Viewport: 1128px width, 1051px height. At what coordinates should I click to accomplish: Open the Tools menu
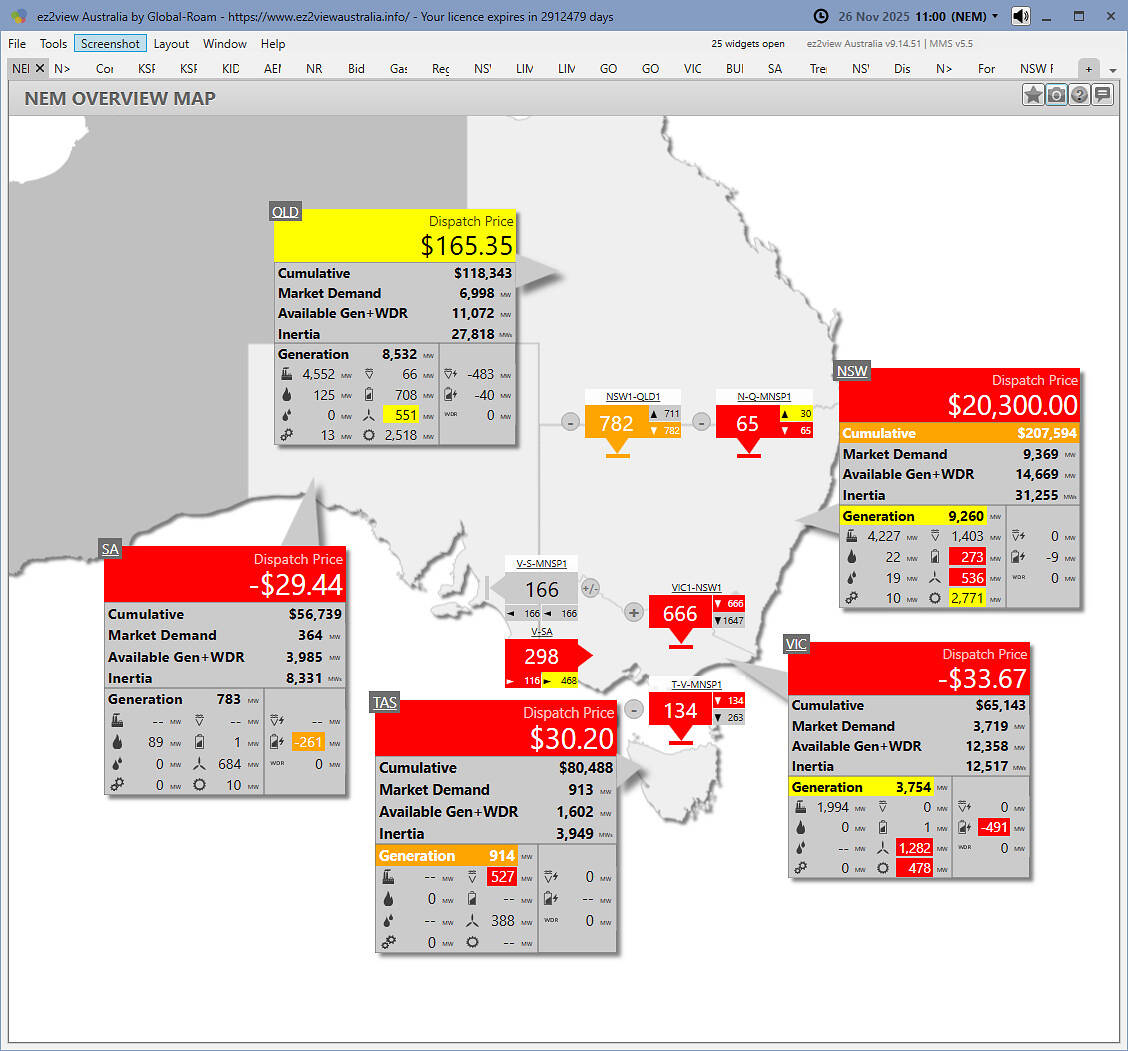53,44
